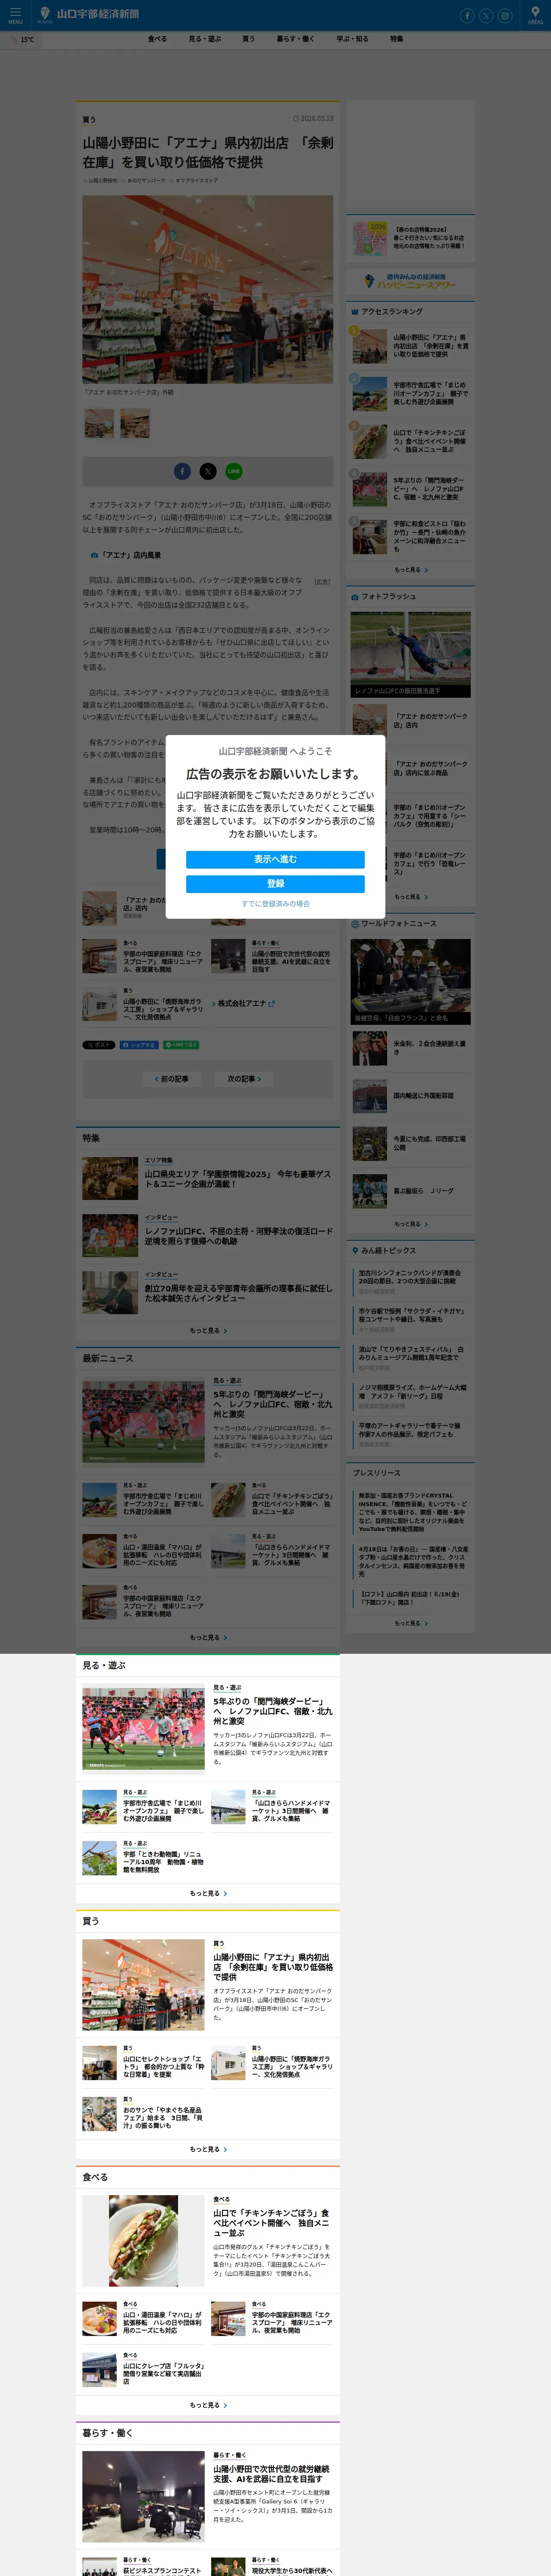Go to 前の記事

(172, 1079)
